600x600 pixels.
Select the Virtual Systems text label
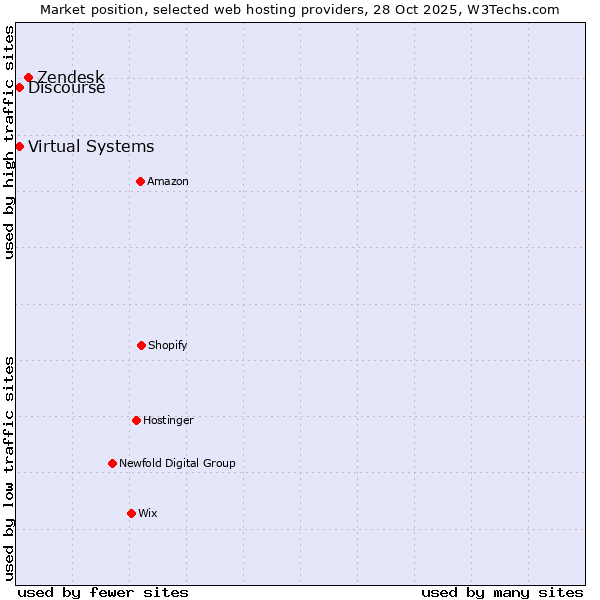pos(91,147)
